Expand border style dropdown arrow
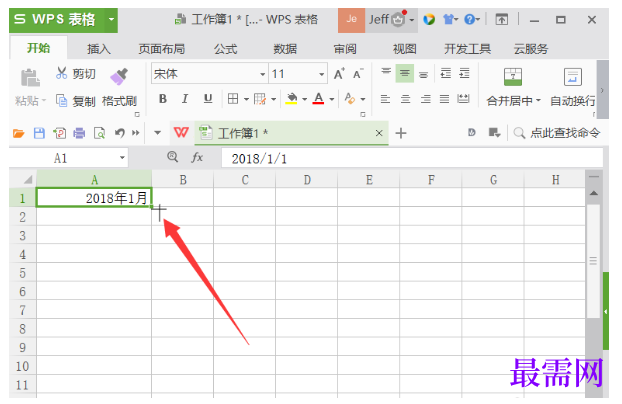The image size is (622, 404). pyautogui.click(x=246, y=99)
